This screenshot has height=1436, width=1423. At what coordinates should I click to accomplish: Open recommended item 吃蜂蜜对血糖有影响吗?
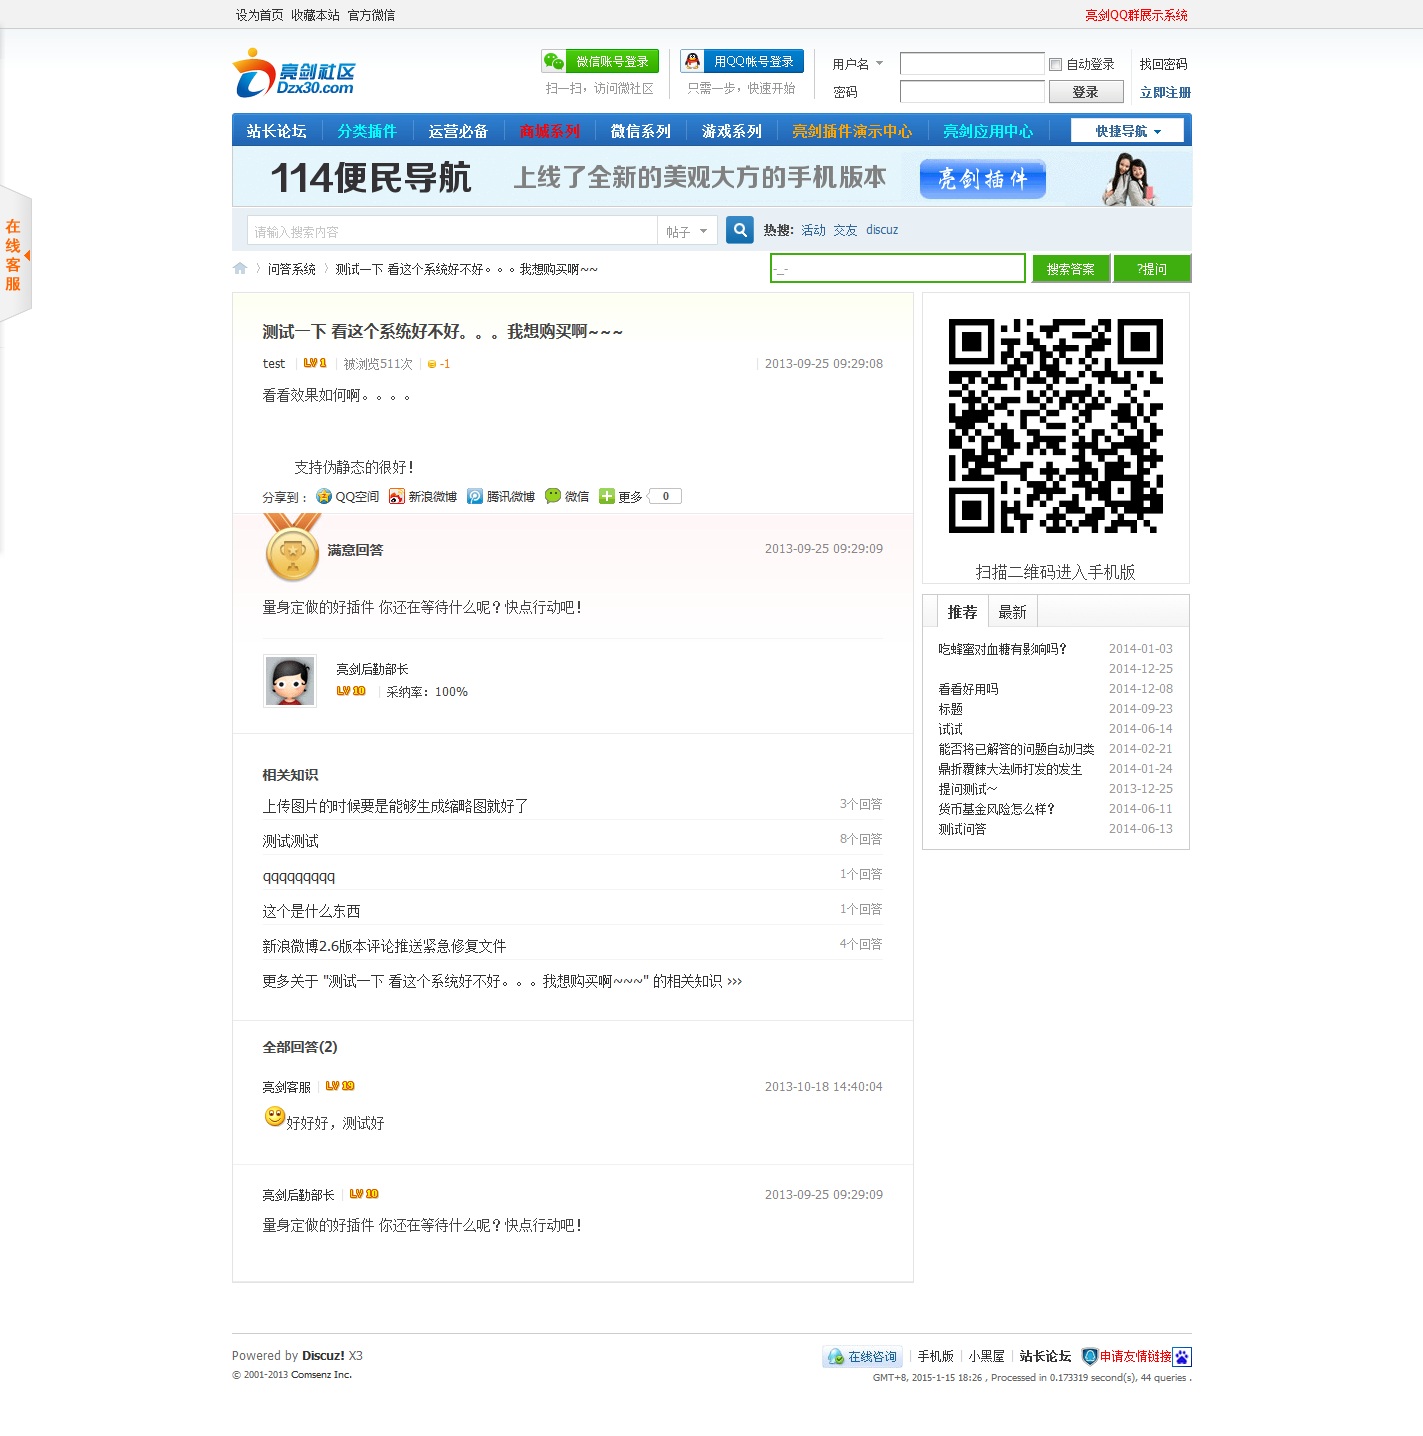pos(1002,649)
